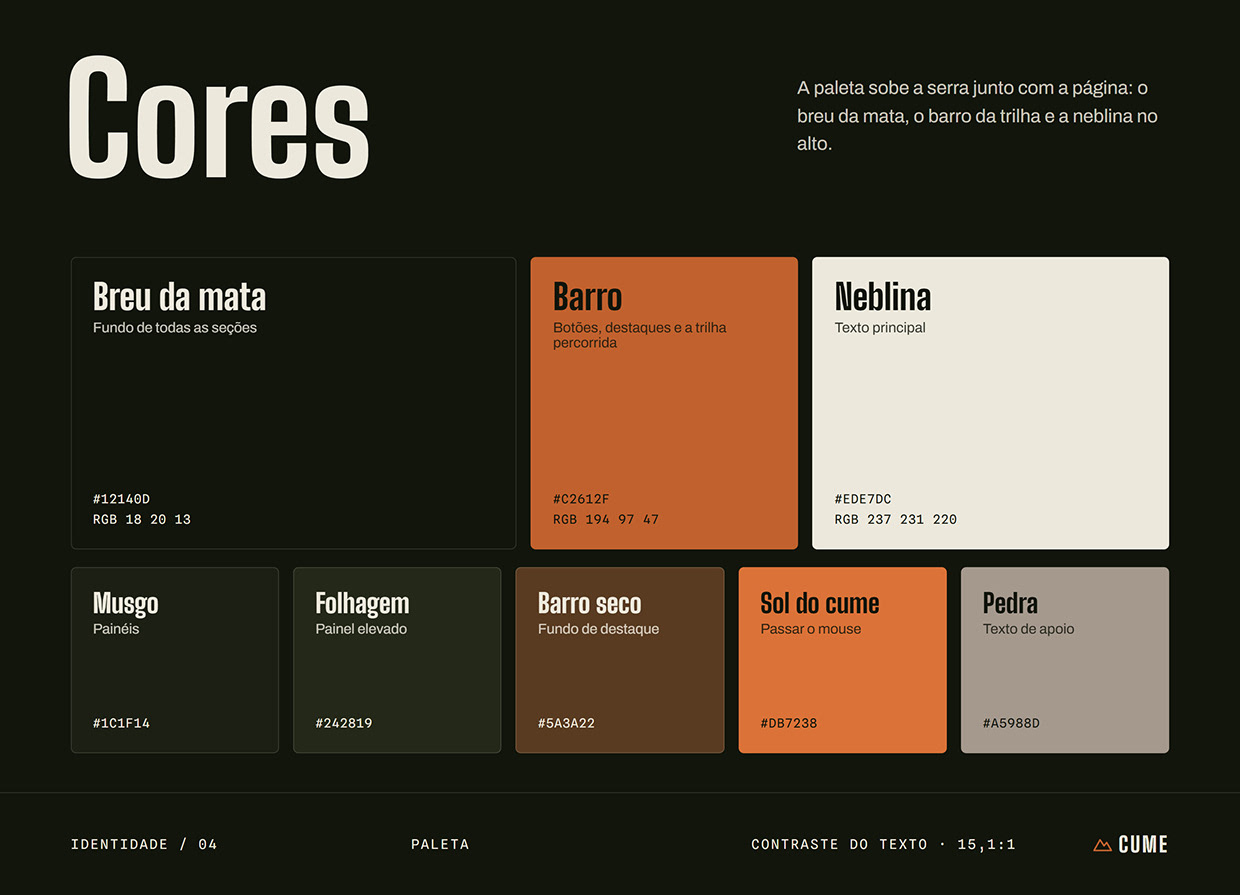Screen dimensions: 1240x895
Task: Click the "Botões, destaques e a trilha percorrida" description
Action: coord(640,335)
